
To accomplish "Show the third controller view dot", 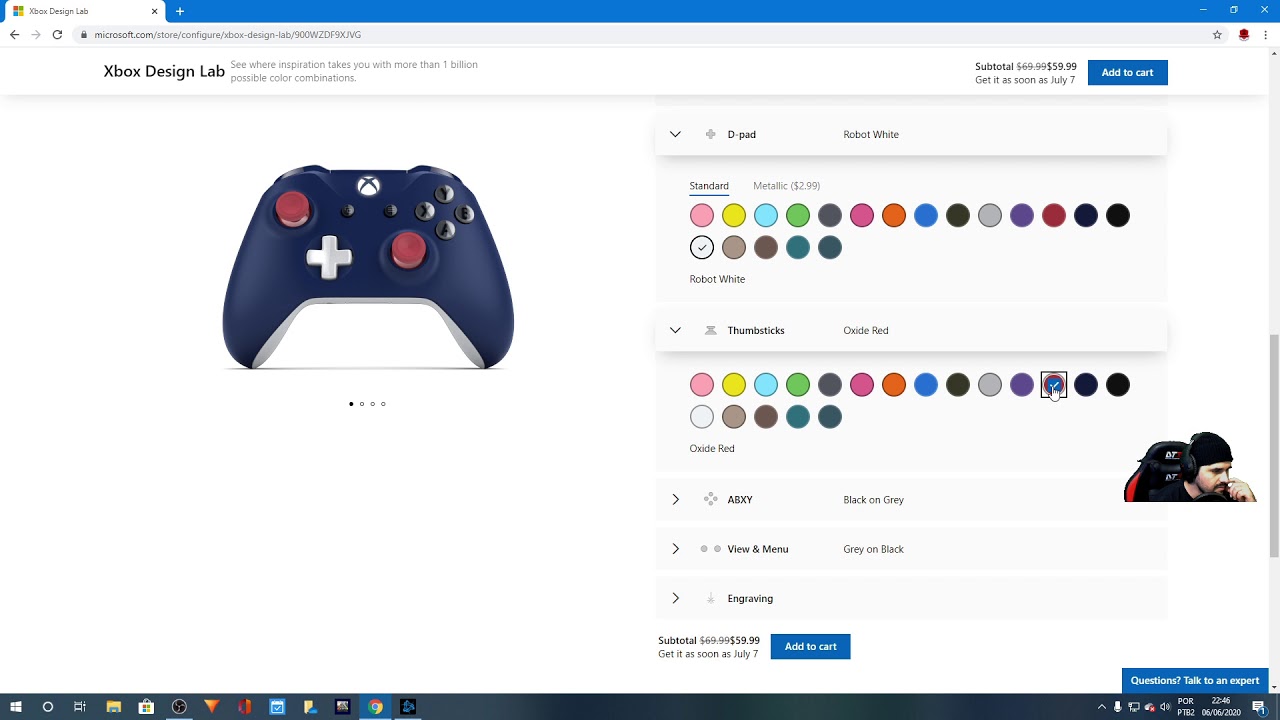I will click(x=372, y=404).
